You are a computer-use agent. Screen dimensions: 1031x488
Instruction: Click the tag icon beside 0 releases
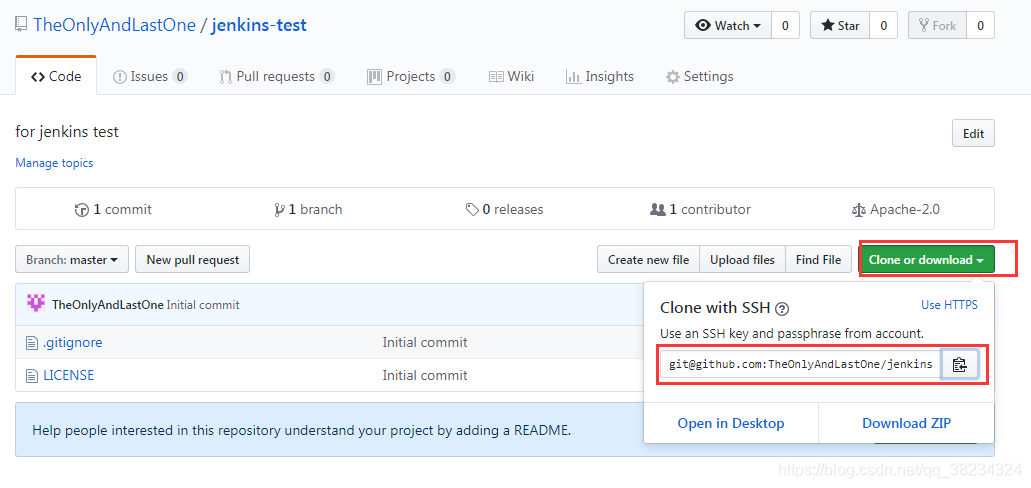(x=471, y=210)
